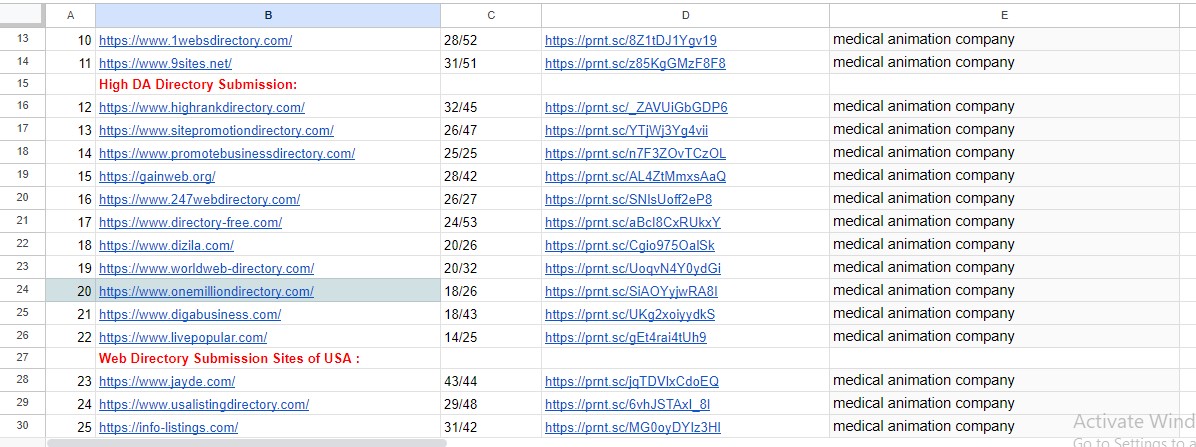Select column D header
1196x447 pixels.
685,15
